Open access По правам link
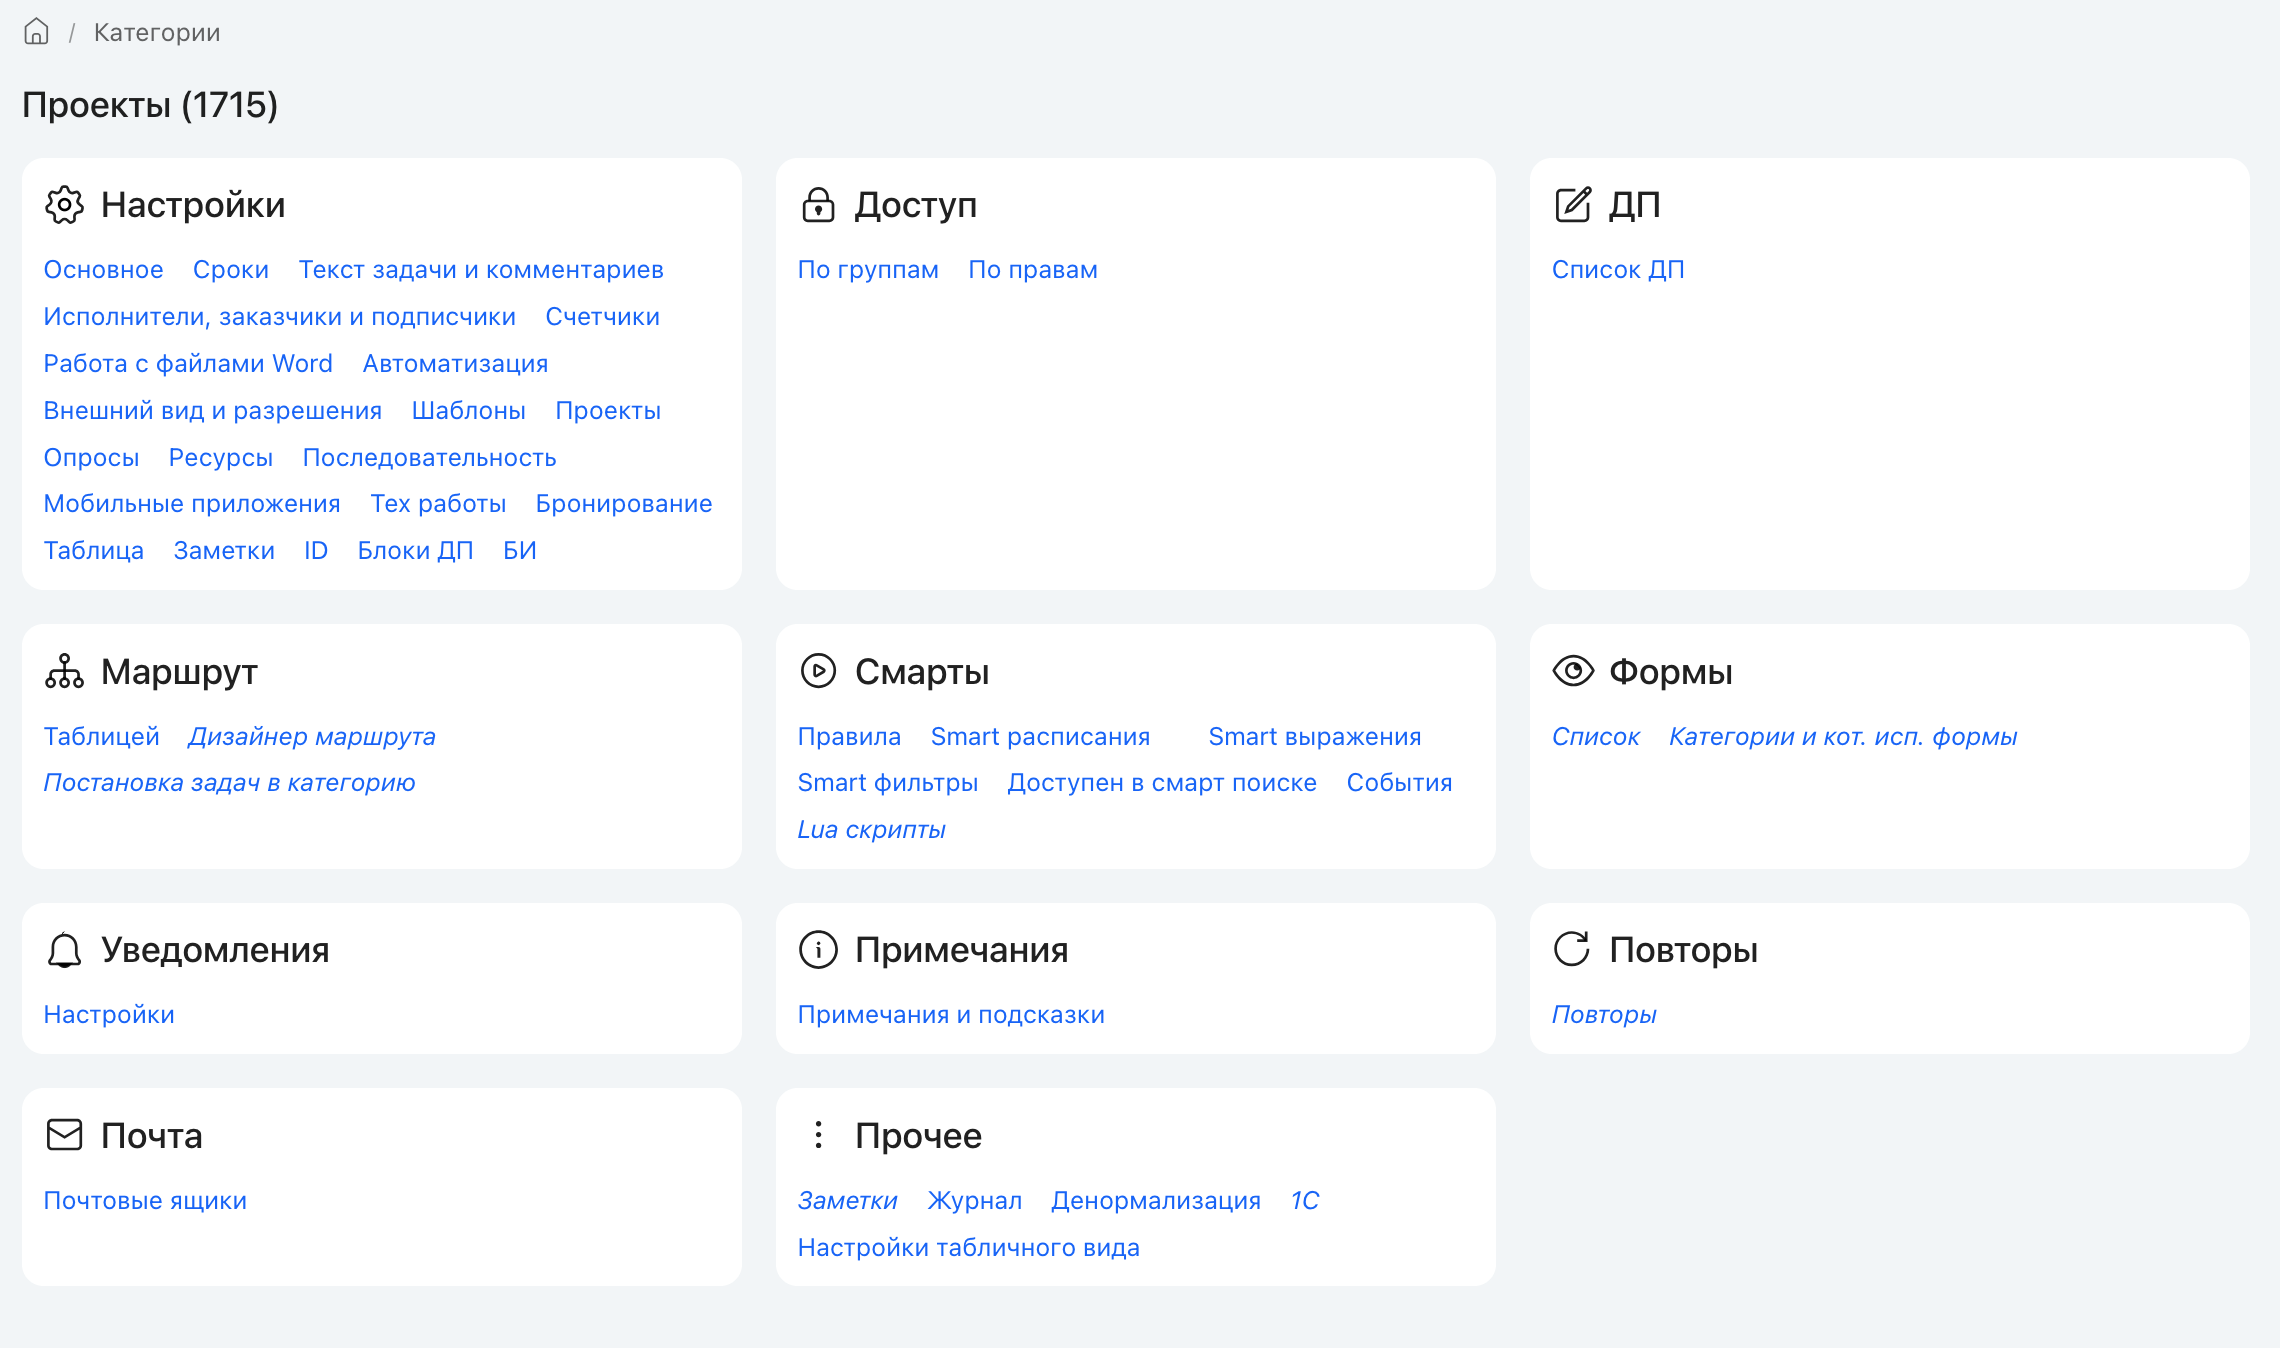The width and height of the screenshot is (2280, 1348). pos(1033,270)
